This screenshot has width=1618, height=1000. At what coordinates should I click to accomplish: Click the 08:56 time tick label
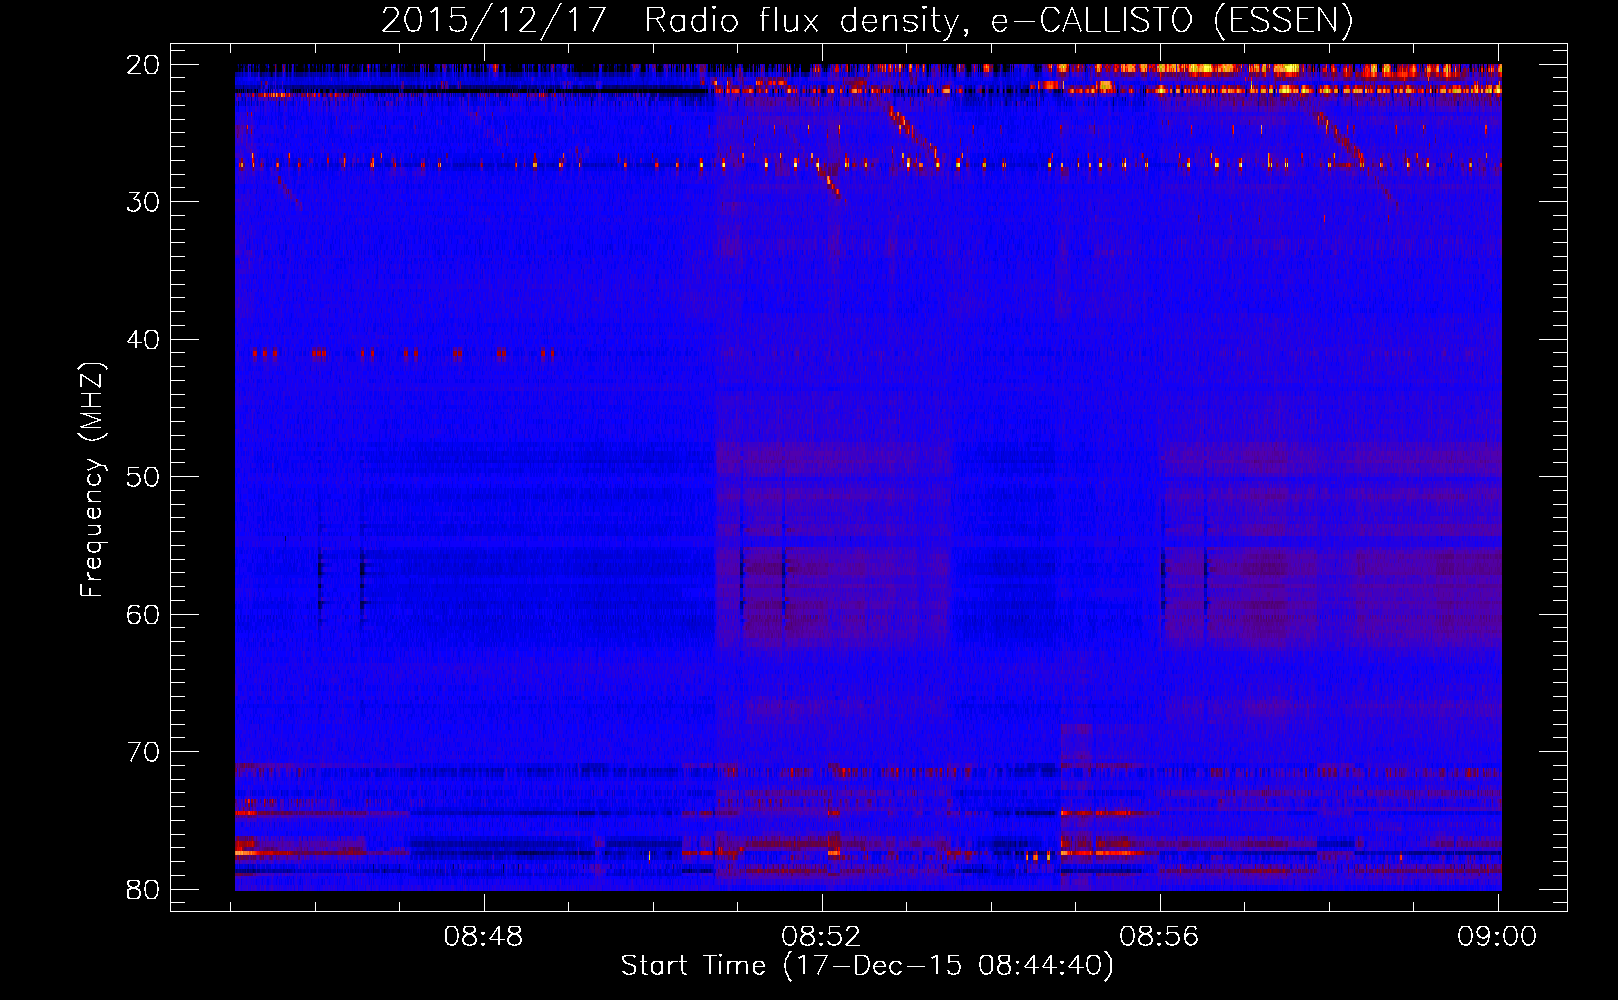(1159, 937)
